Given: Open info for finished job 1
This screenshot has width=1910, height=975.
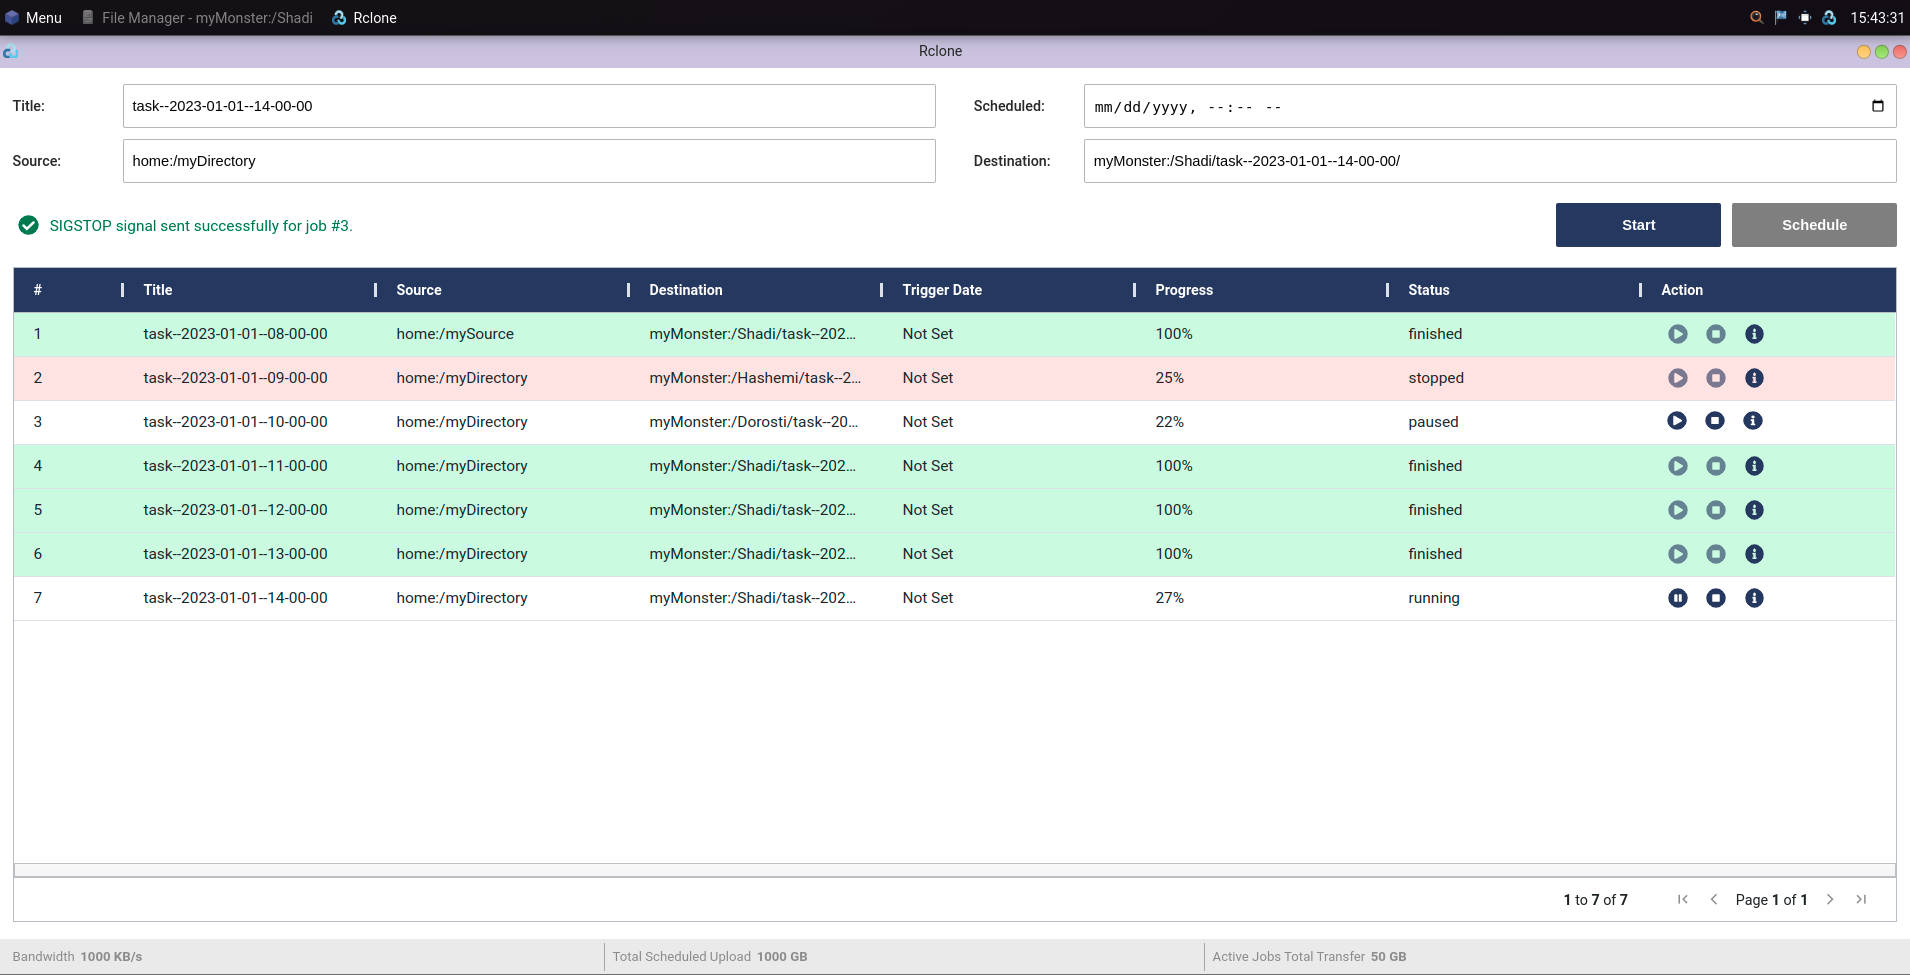Looking at the screenshot, I should 1753,334.
